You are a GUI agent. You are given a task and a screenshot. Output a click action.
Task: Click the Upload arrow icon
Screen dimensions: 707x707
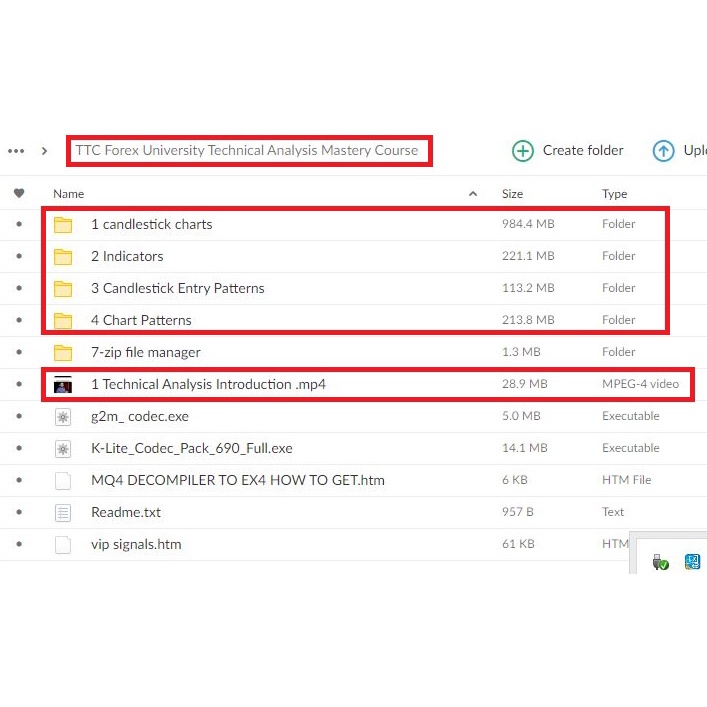click(663, 151)
